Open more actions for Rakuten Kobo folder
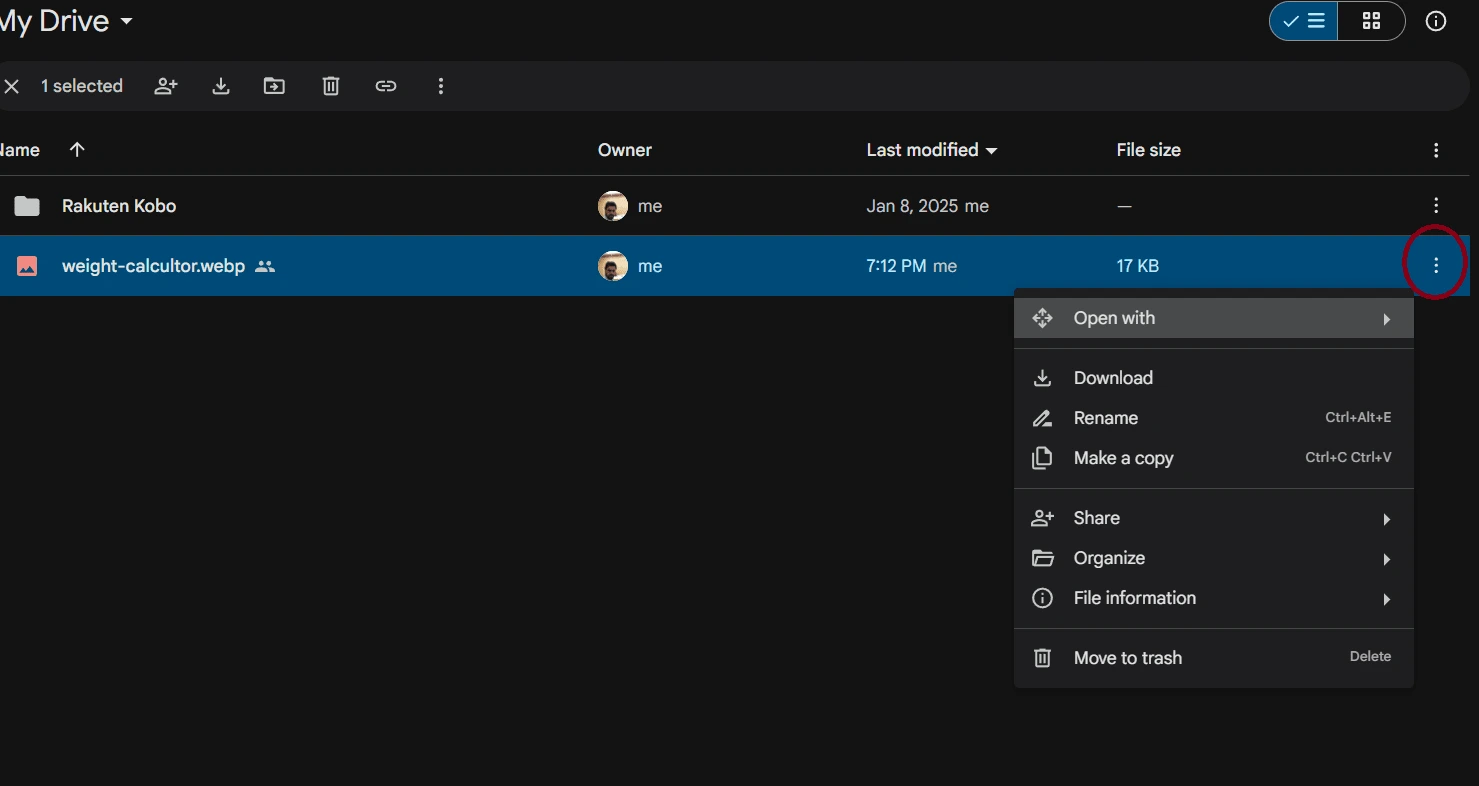 click(1436, 205)
